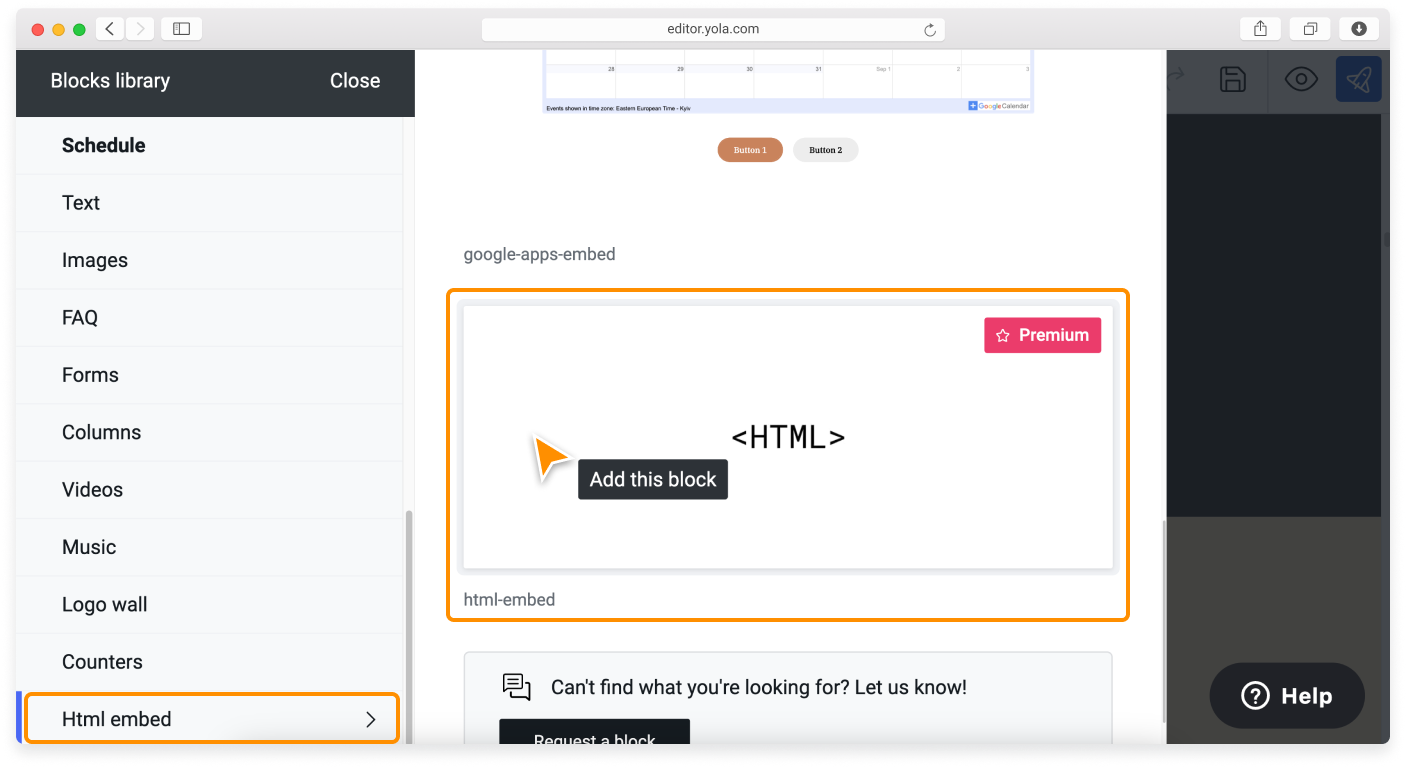Publish the site via the rocket icon
This screenshot has width=1406, height=768.
tap(1359, 79)
